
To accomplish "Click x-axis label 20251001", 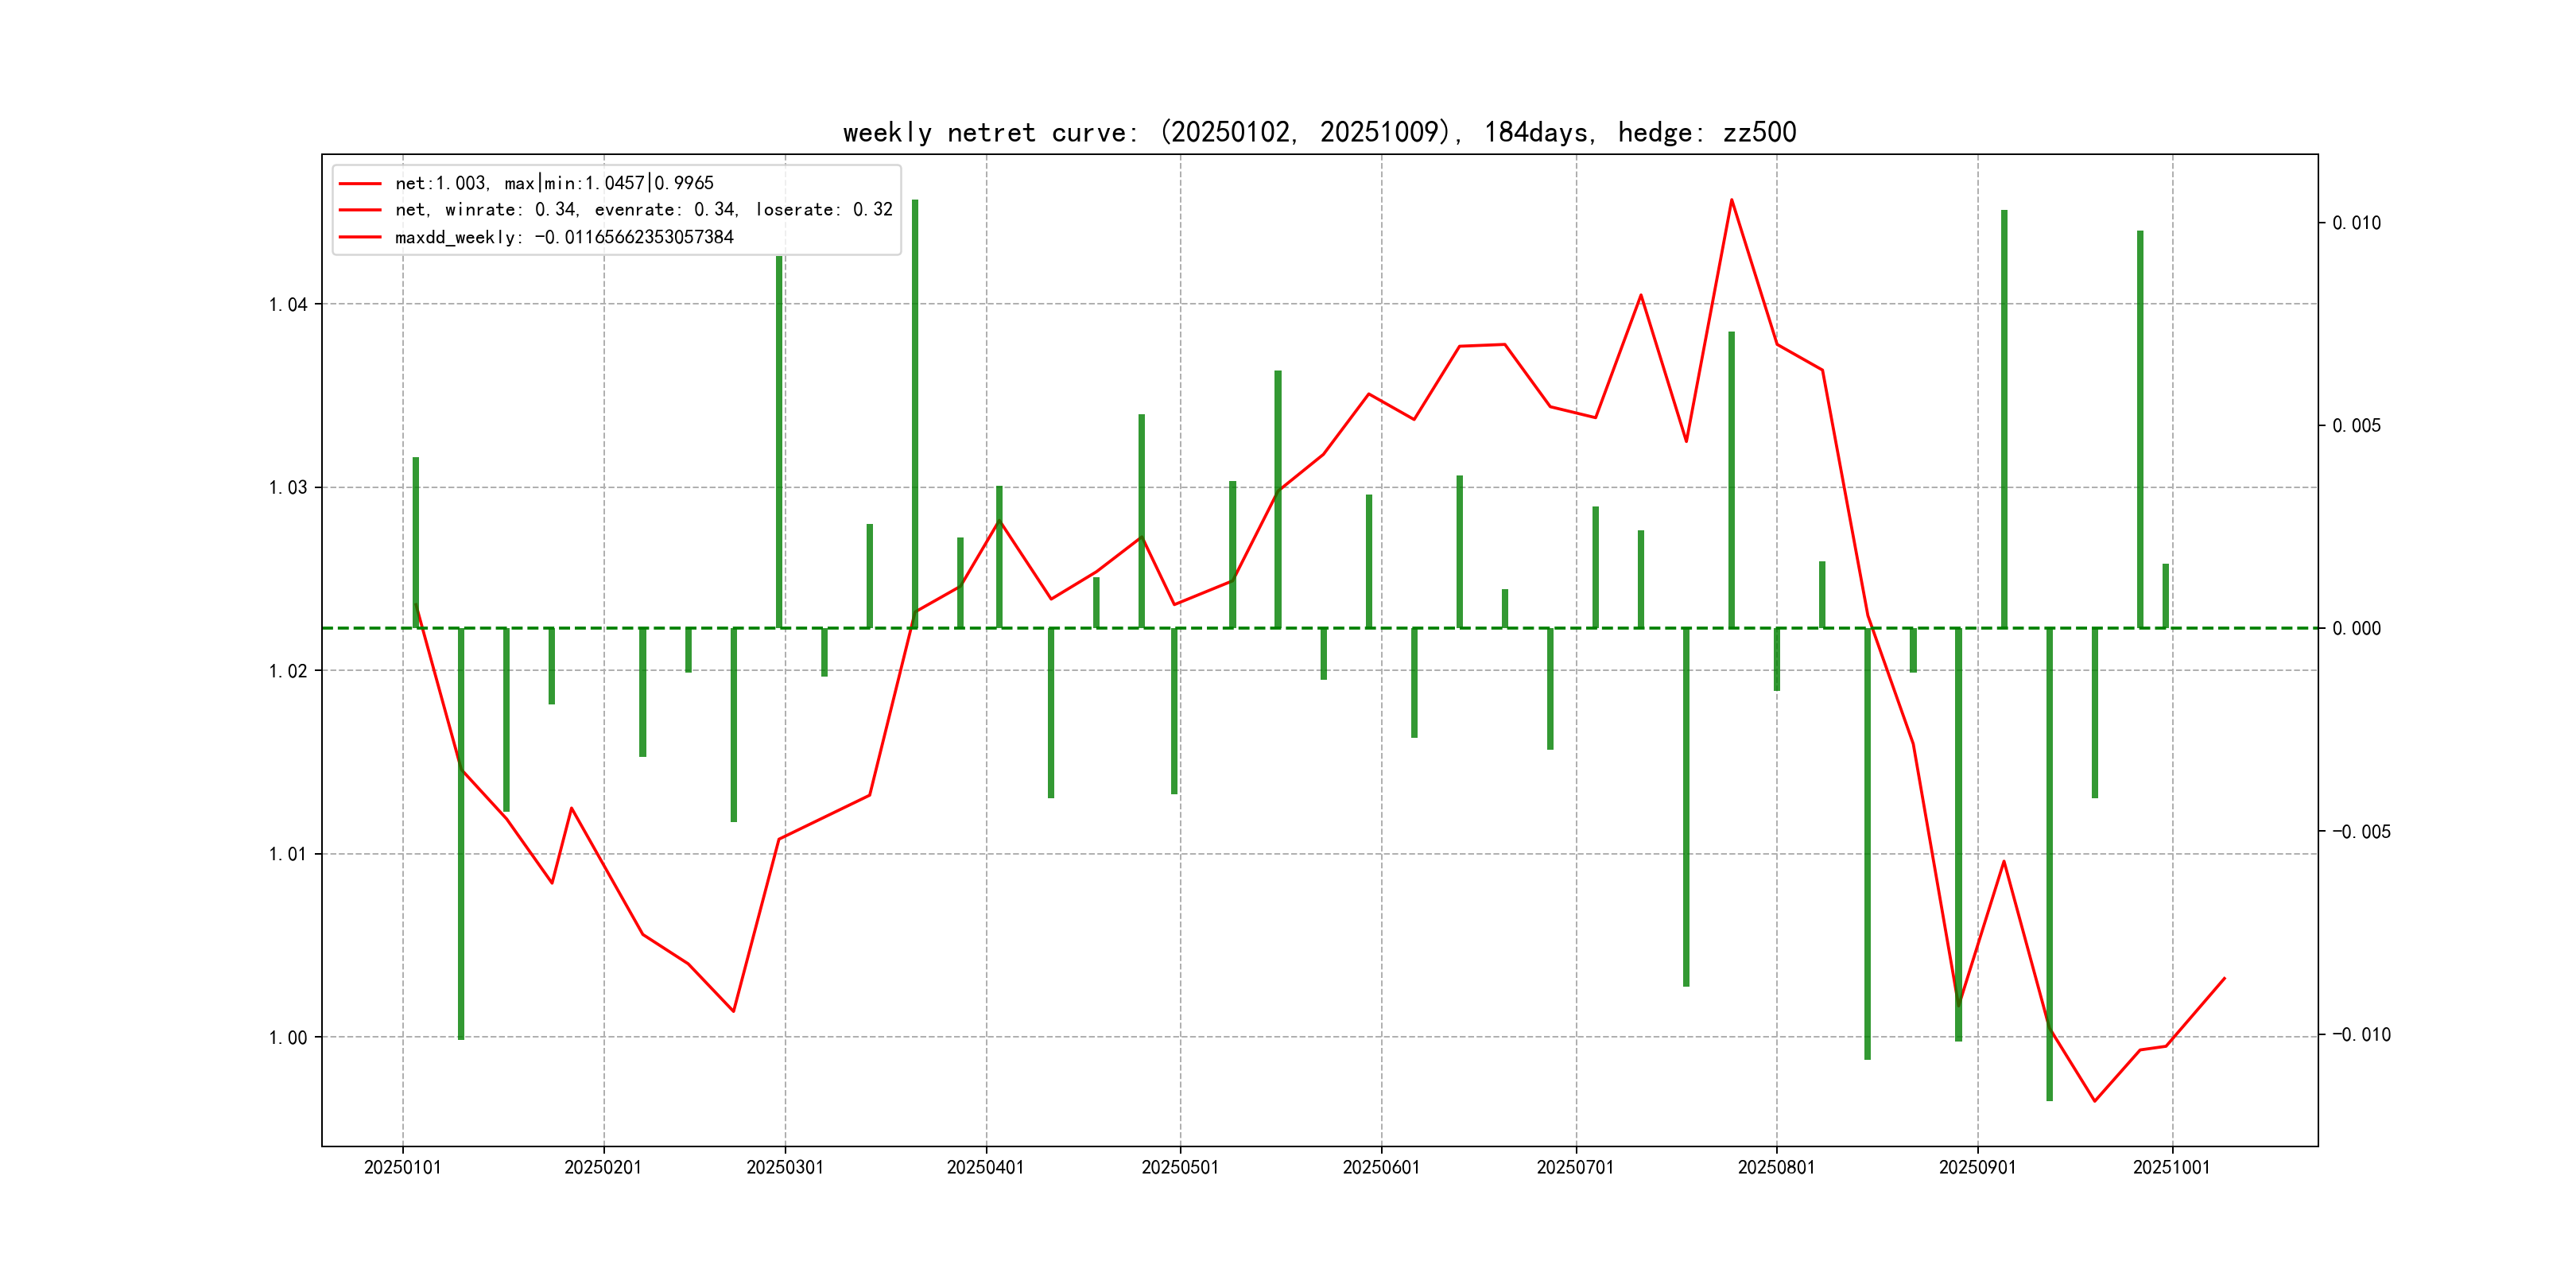I will pyautogui.click(x=2171, y=1168).
